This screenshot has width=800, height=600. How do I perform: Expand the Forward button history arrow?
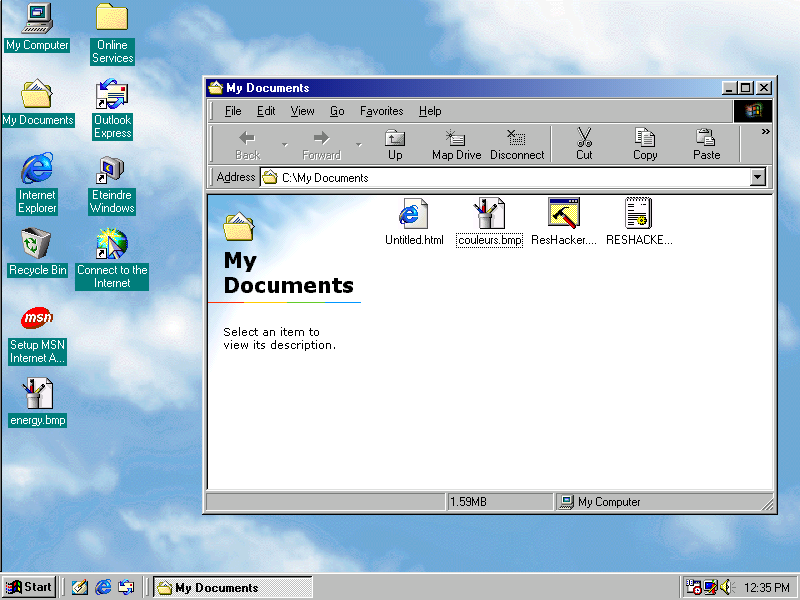click(359, 145)
